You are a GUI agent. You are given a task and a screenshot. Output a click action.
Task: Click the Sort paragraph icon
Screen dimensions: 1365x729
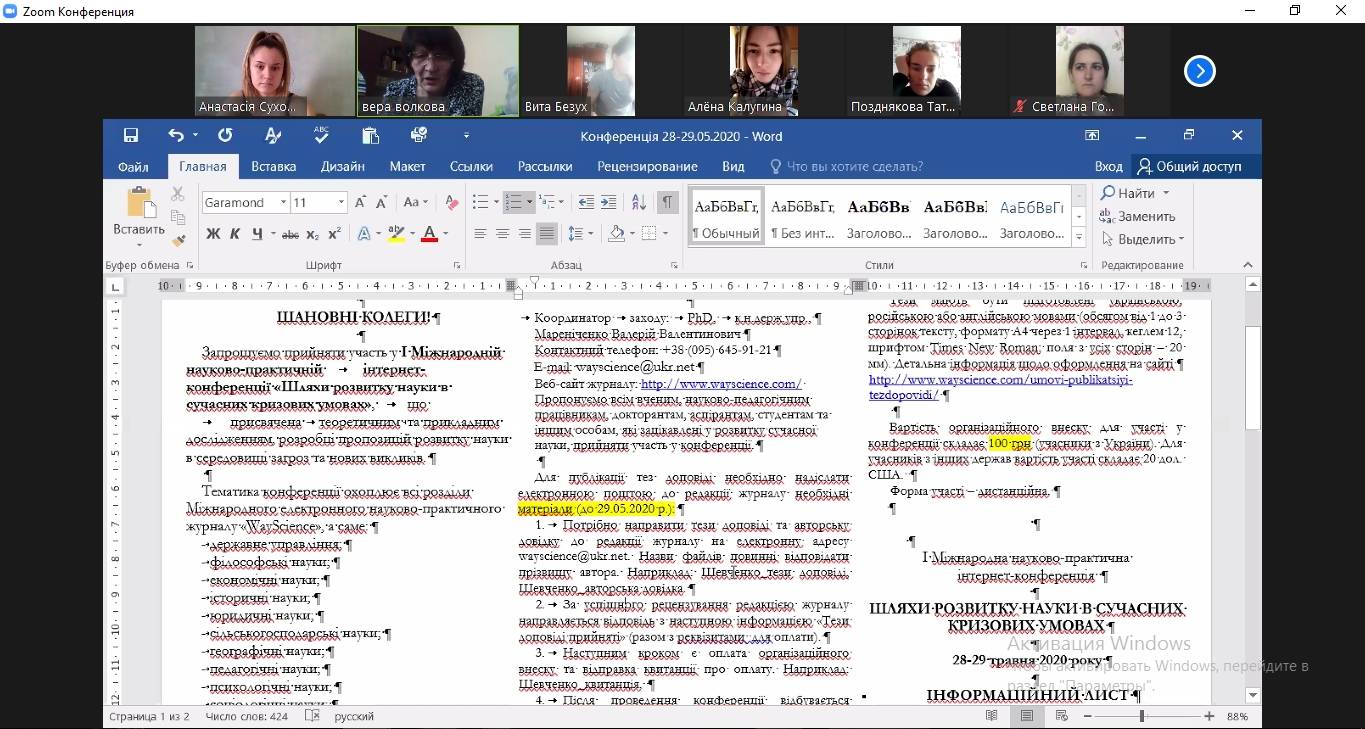tap(640, 203)
